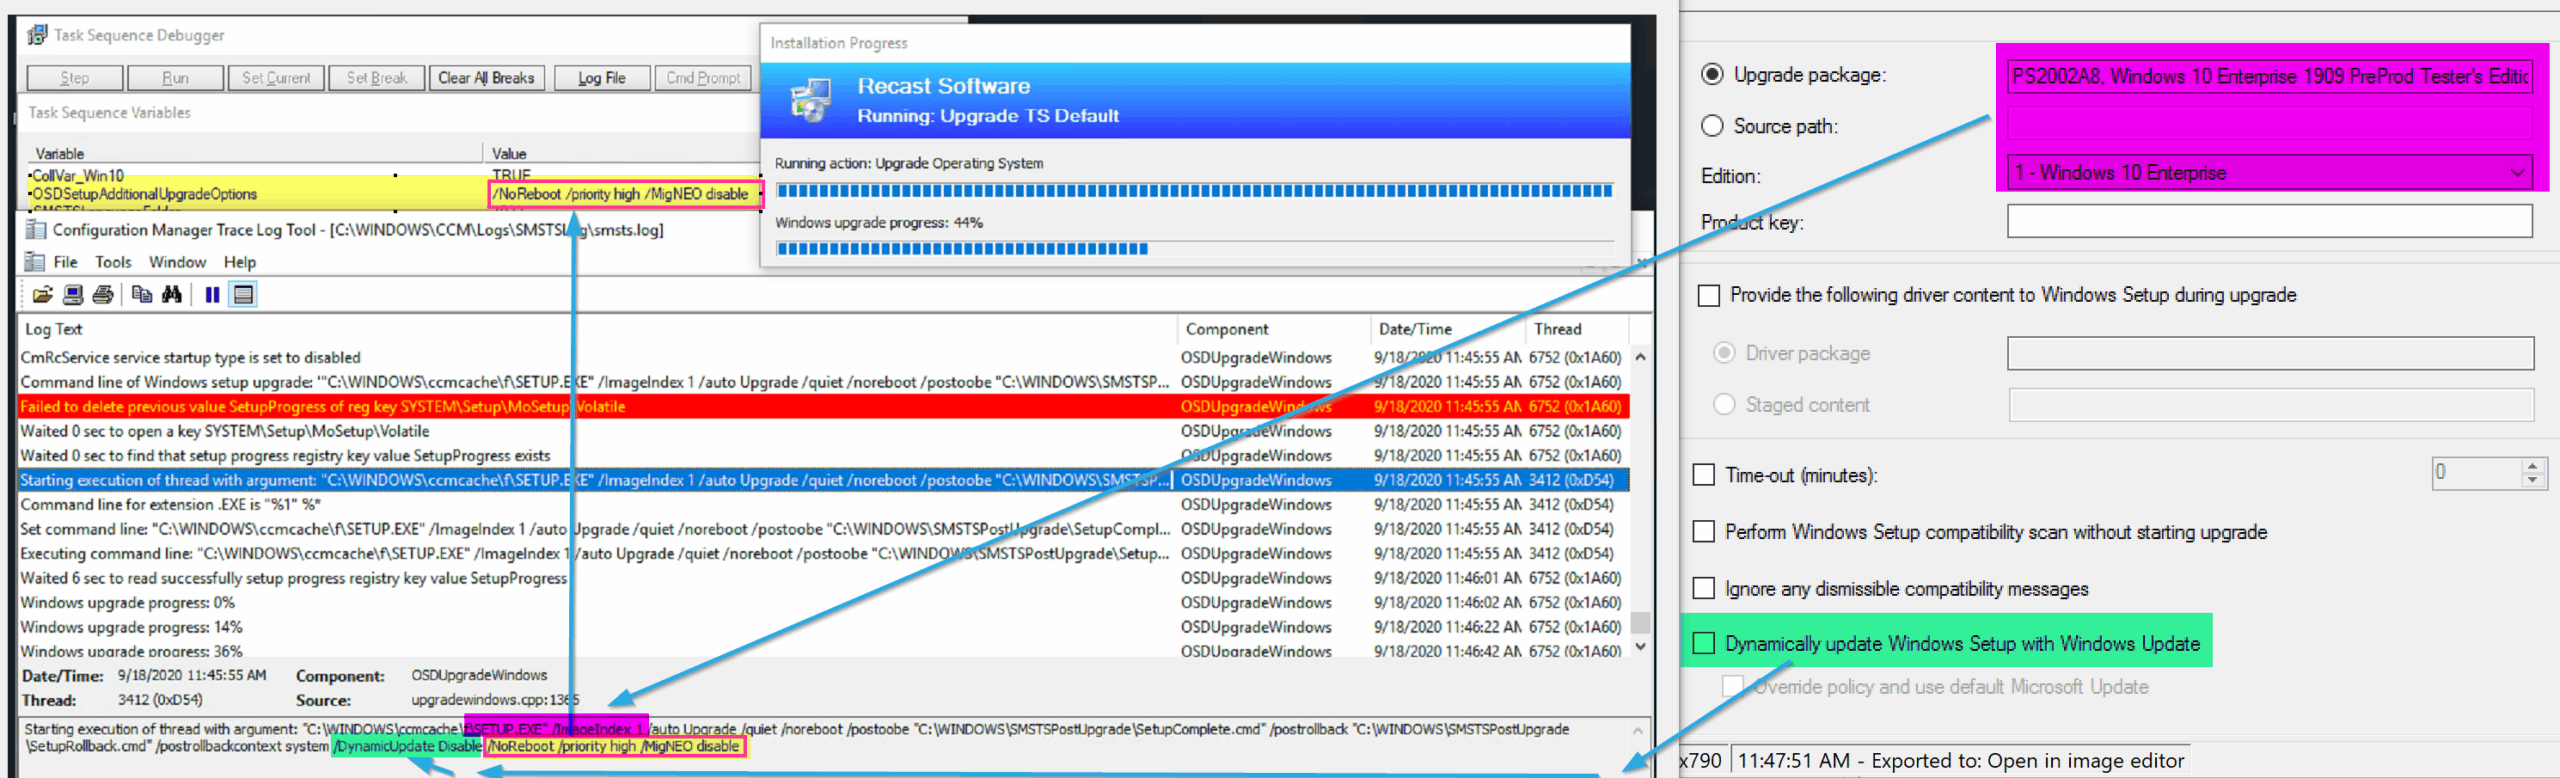Pause log monitoring with the pause icon
The height and width of the screenshot is (778, 2560).
pyautogui.click(x=212, y=294)
